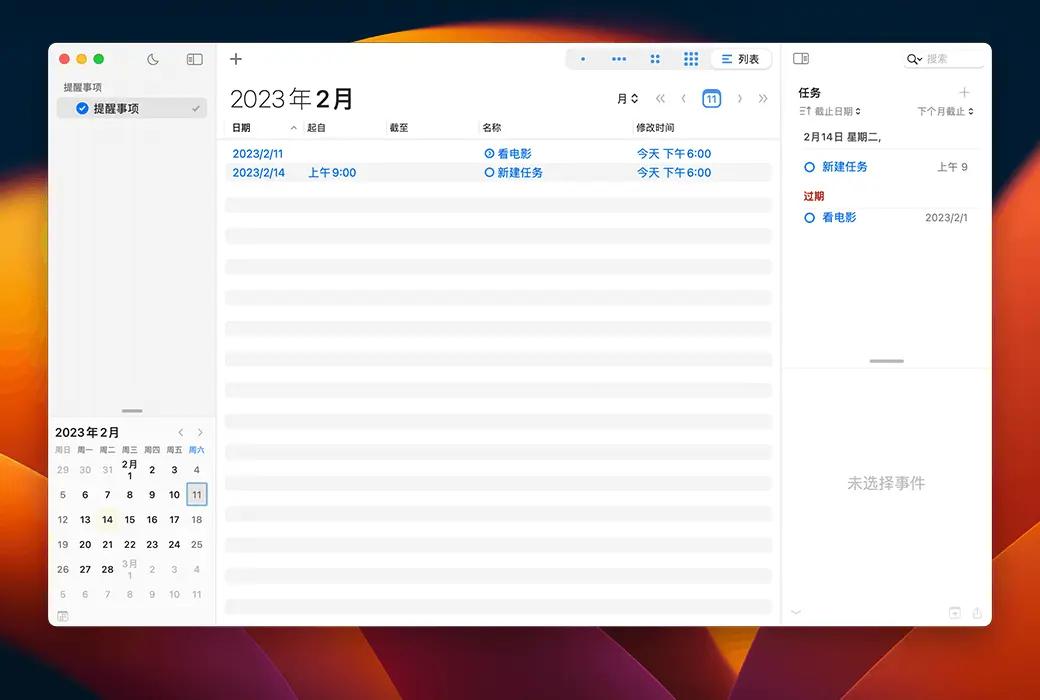Screen dimensions: 1040x700
Task: Open the 新建任务 name in task panel
Action: [x=844, y=167]
